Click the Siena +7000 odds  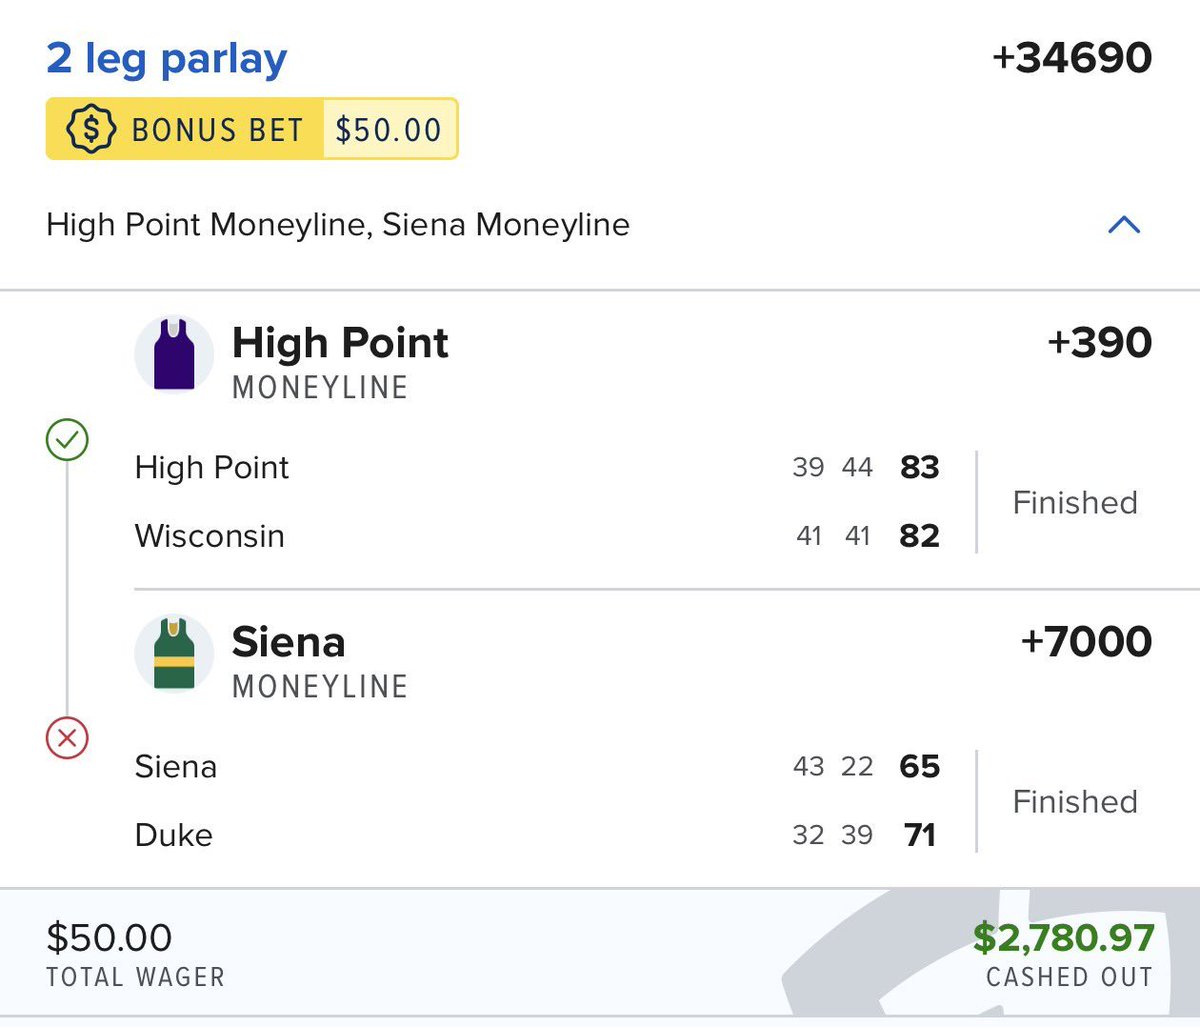tap(1086, 642)
